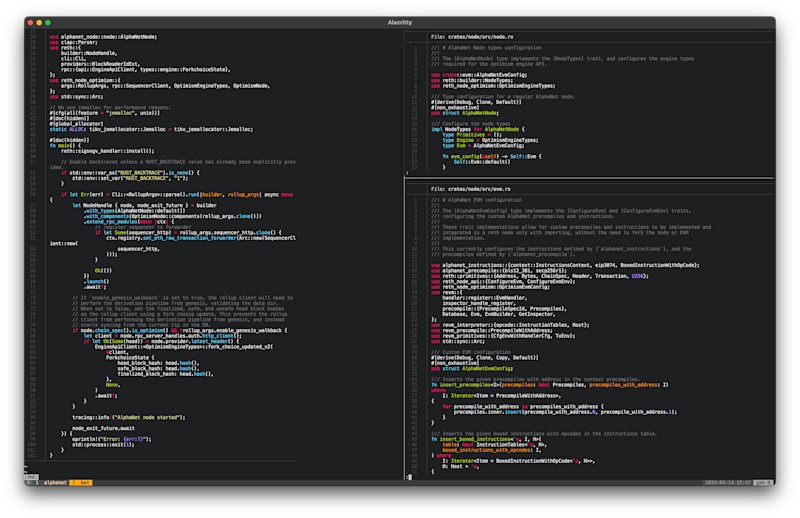Screen dimensions: 800x518
Task: Click the hostname segment in status bar
Action: [763, 482]
